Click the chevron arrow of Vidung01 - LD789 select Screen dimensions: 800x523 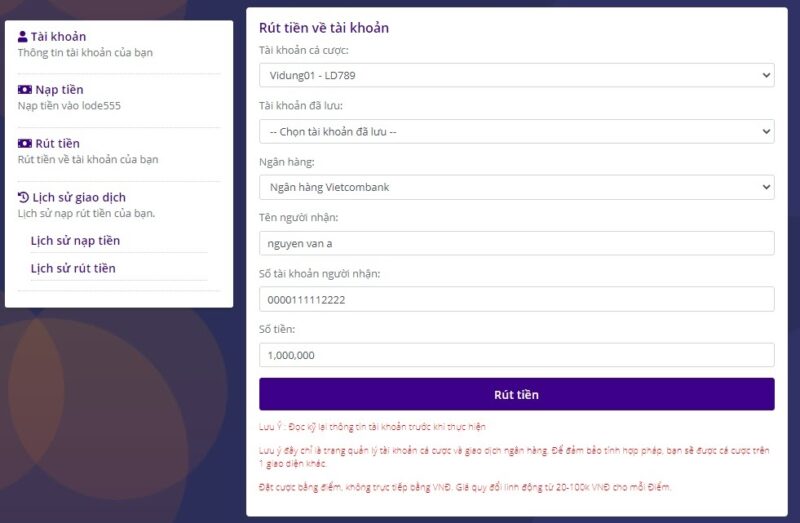coord(766,75)
